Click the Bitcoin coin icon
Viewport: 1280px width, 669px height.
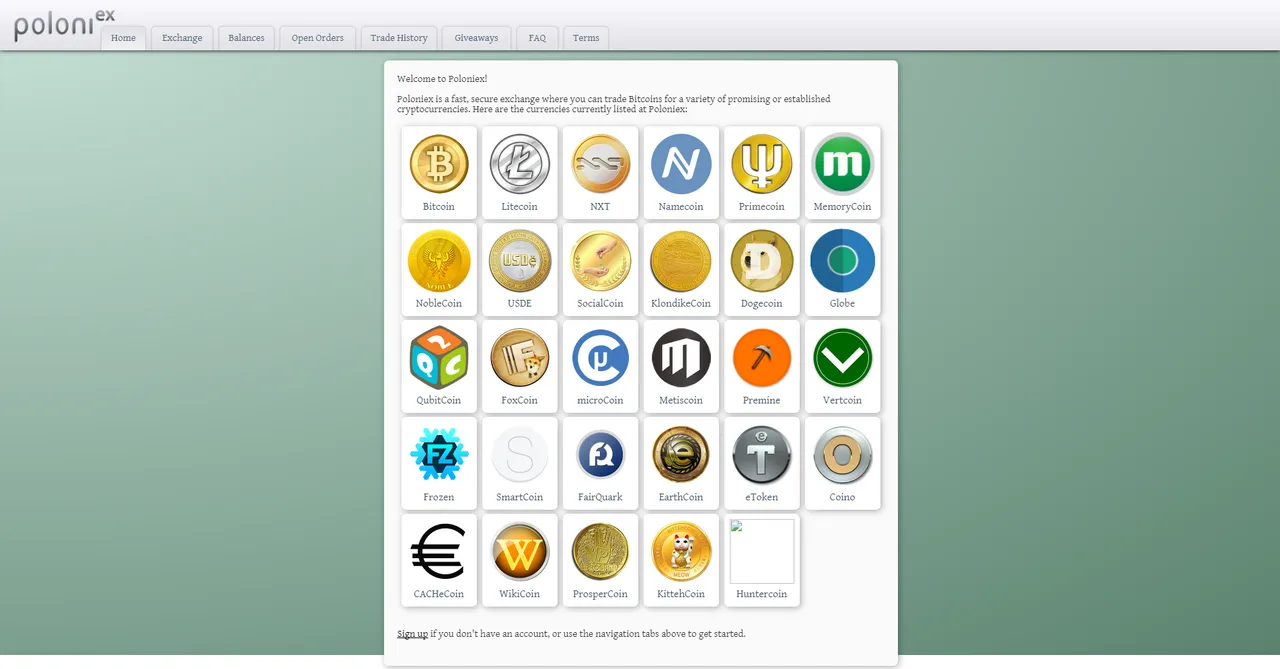pyautogui.click(x=439, y=164)
